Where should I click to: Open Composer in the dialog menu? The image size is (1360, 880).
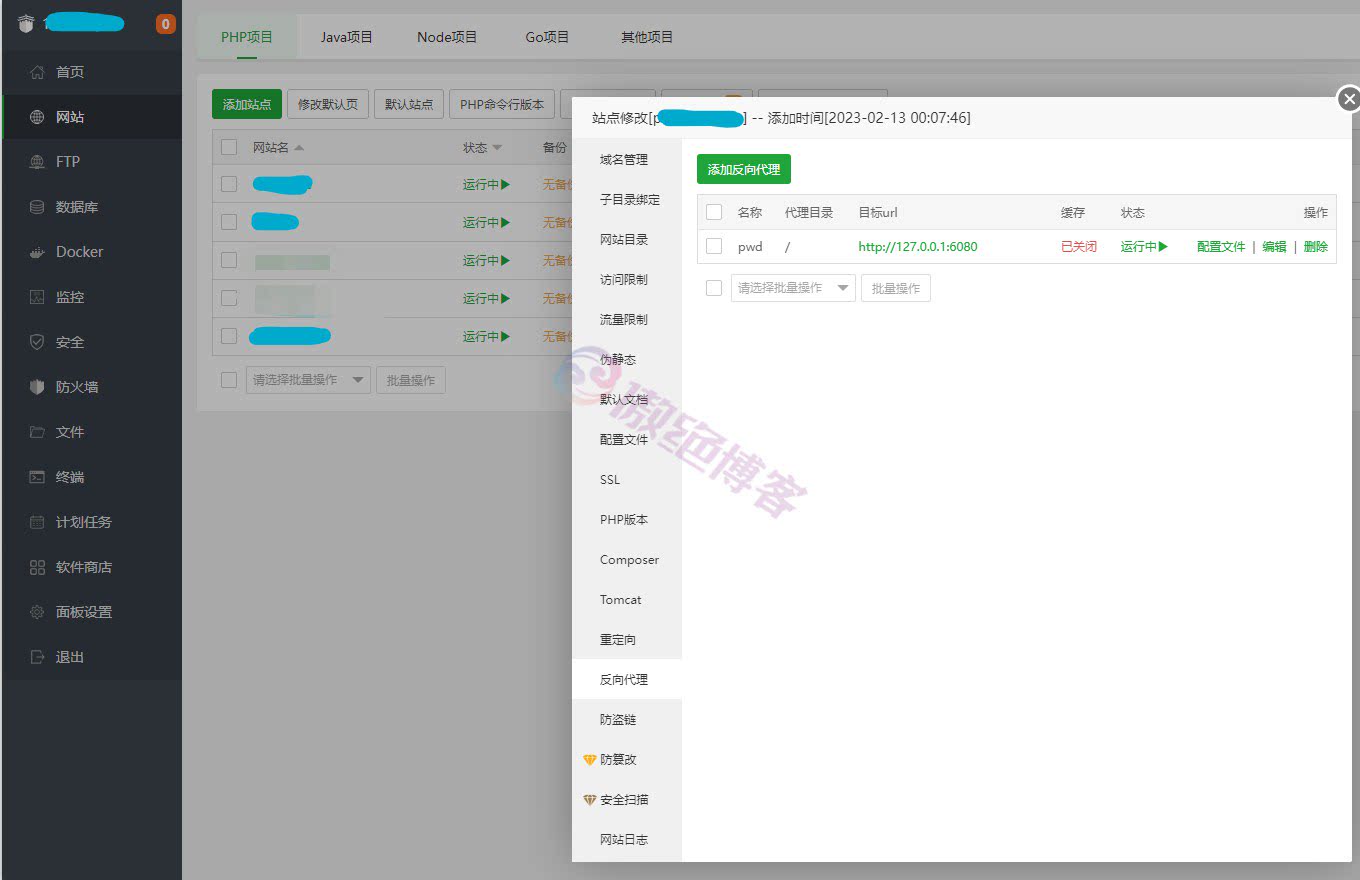627,560
